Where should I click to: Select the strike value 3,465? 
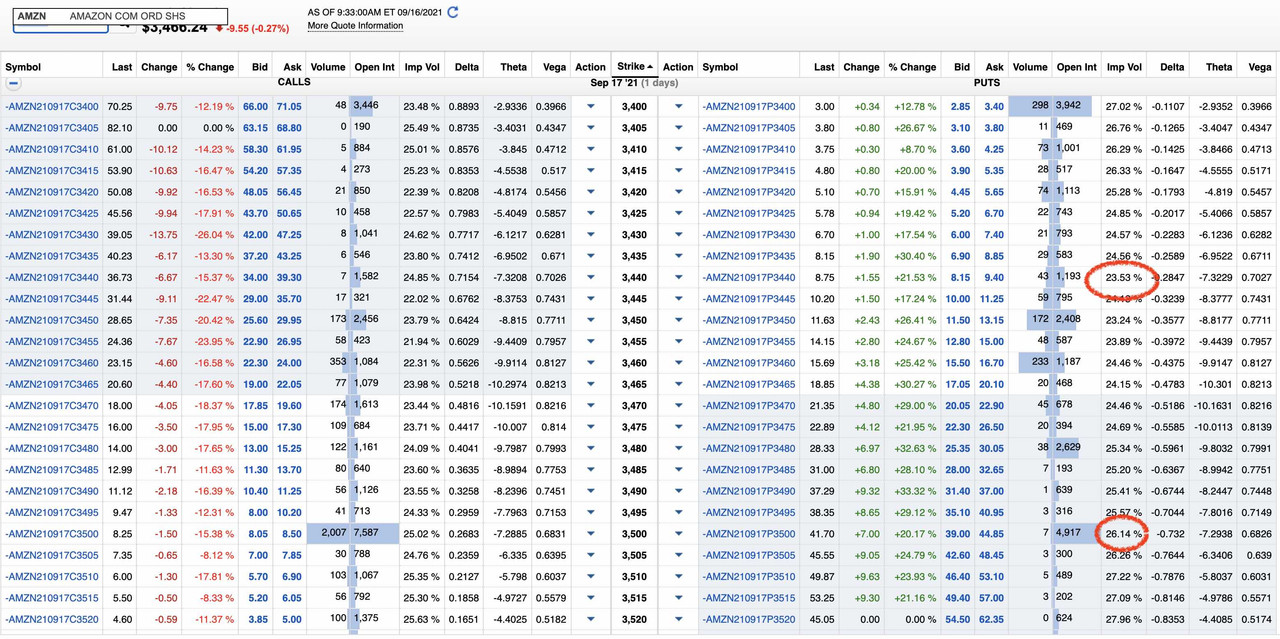pyautogui.click(x=634, y=384)
